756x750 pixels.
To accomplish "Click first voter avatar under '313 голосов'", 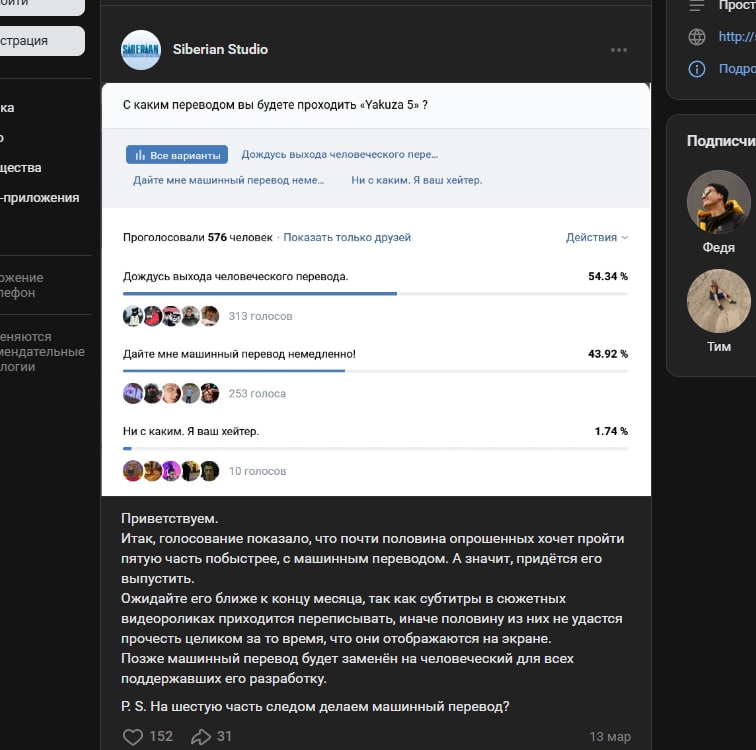I will click(133, 316).
